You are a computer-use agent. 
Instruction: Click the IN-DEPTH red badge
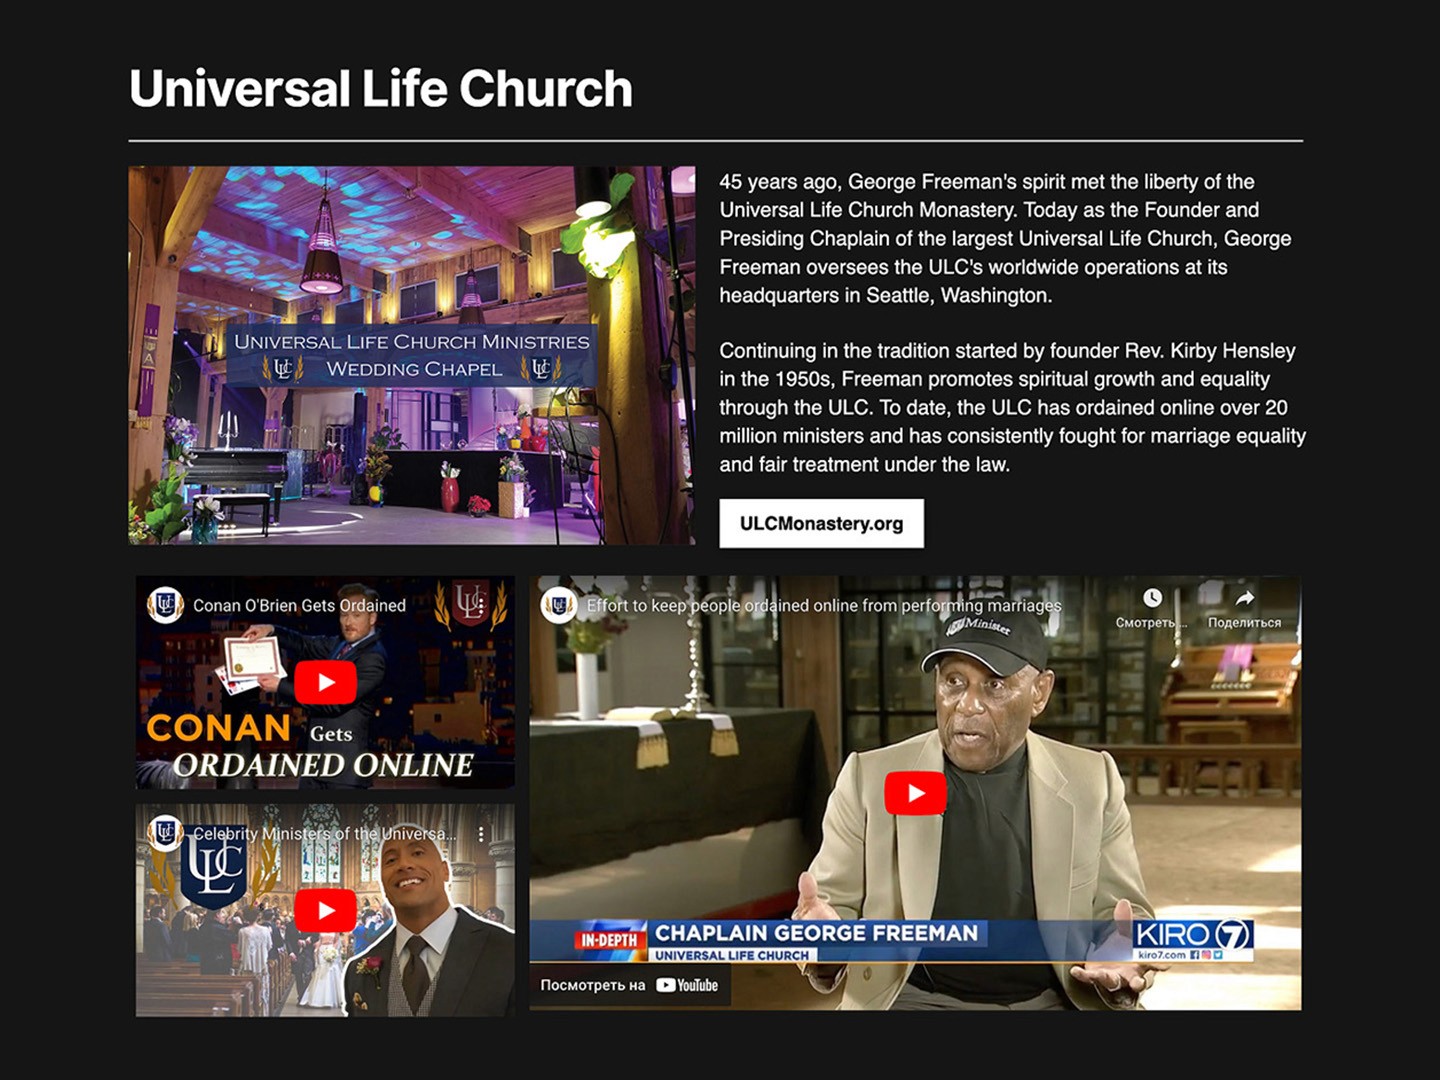609,940
